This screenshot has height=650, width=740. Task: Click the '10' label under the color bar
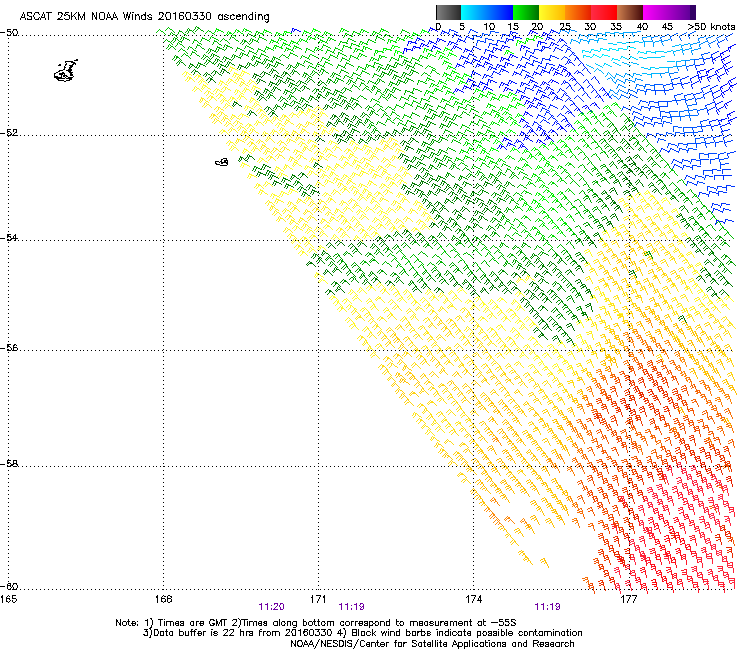pos(489,27)
